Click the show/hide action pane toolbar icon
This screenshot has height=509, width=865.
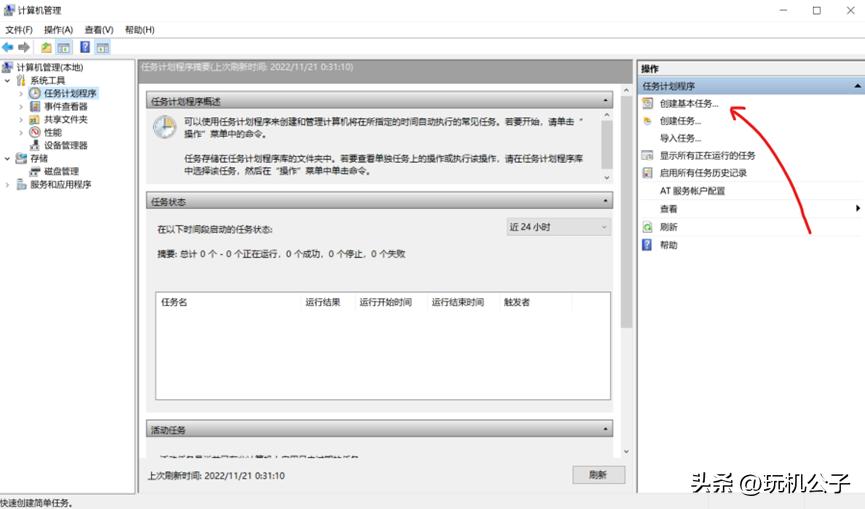click(x=103, y=47)
